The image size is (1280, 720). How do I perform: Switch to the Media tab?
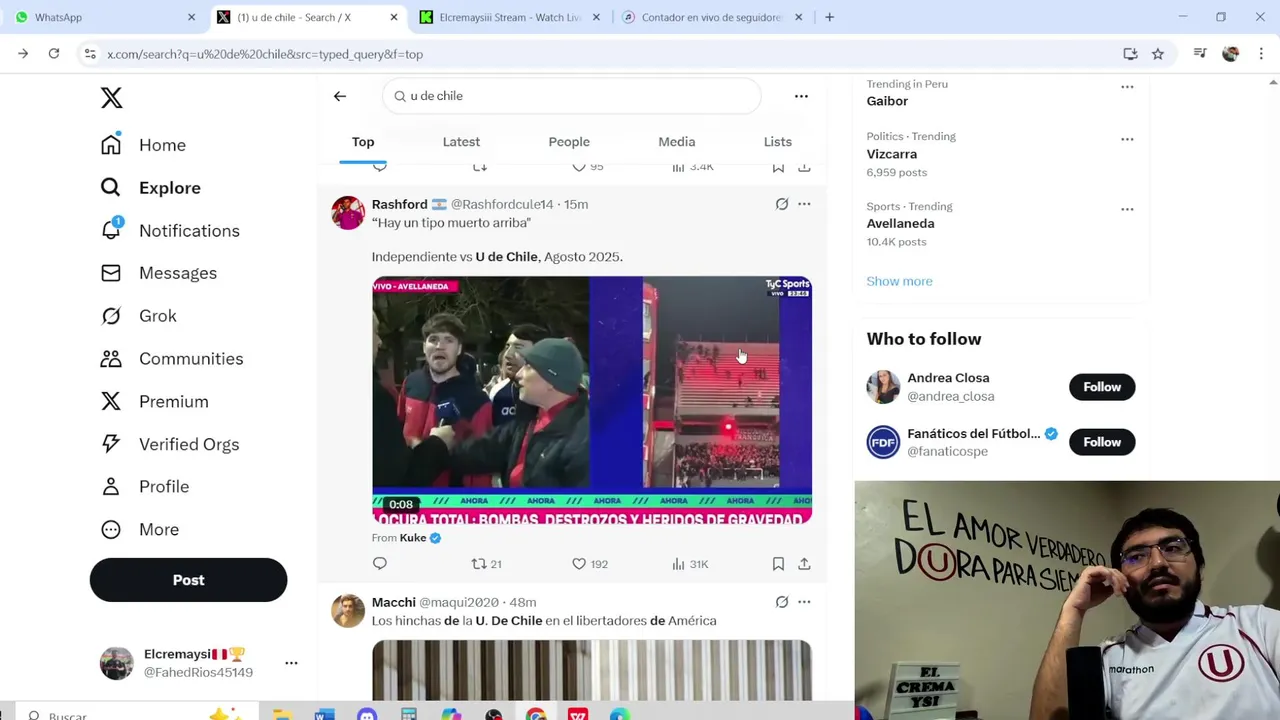coord(677,142)
